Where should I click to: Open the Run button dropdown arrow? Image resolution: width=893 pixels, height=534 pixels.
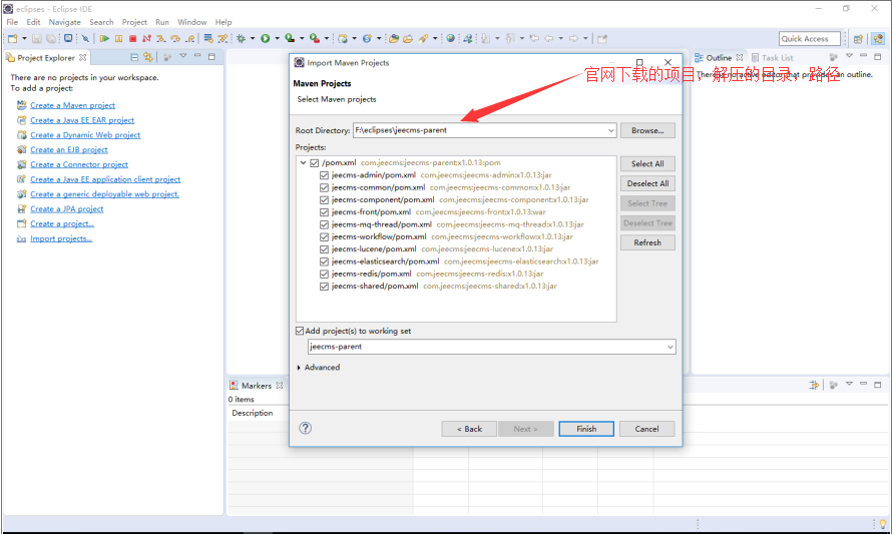click(x=277, y=39)
